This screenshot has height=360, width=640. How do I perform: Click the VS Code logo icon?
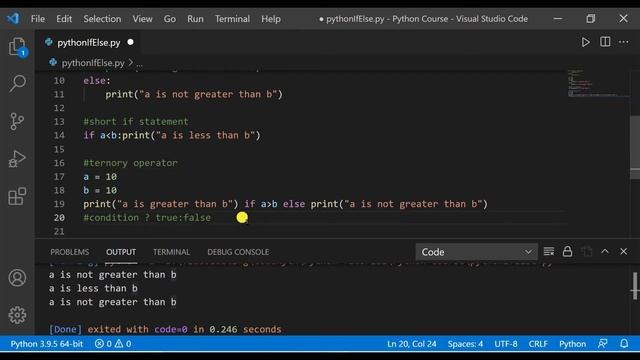pos(13,18)
